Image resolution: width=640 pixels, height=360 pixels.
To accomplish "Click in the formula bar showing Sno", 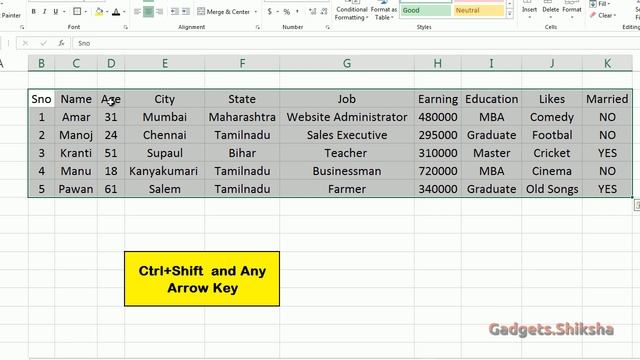I will [355, 43].
